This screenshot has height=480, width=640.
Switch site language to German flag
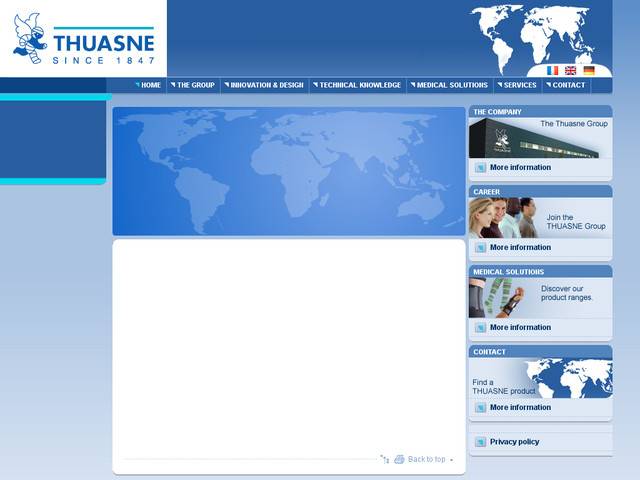point(589,71)
